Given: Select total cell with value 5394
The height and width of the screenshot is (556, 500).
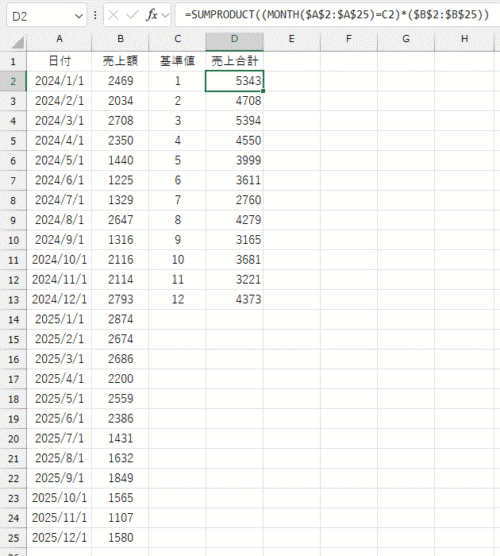Looking at the screenshot, I should pos(234,121).
